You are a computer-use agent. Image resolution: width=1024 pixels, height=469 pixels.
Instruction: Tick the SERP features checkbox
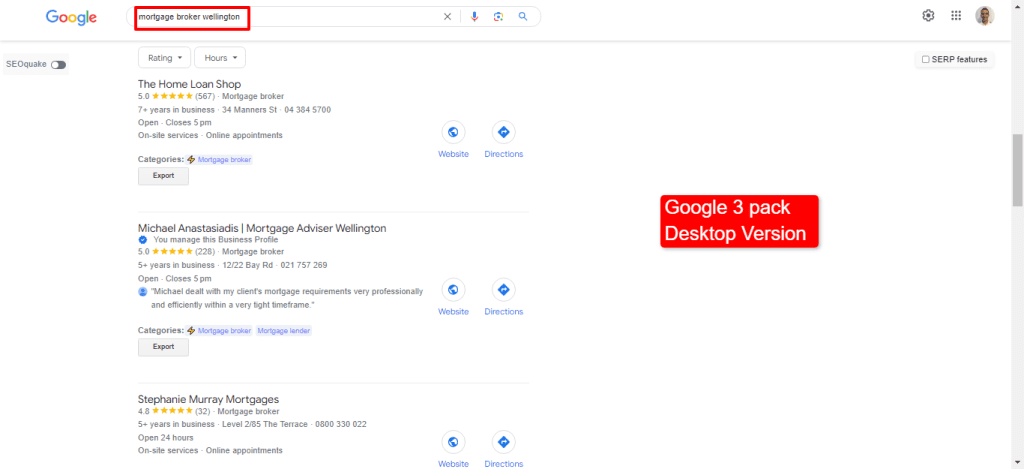tap(925, 59)
